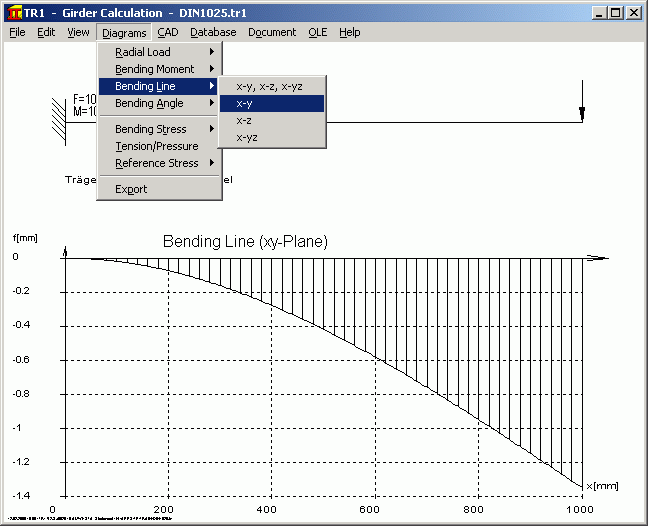Viewport: 648px width, 526px height.
Task: Maximize the Girder Calculation window
Action: coord(615,13)
